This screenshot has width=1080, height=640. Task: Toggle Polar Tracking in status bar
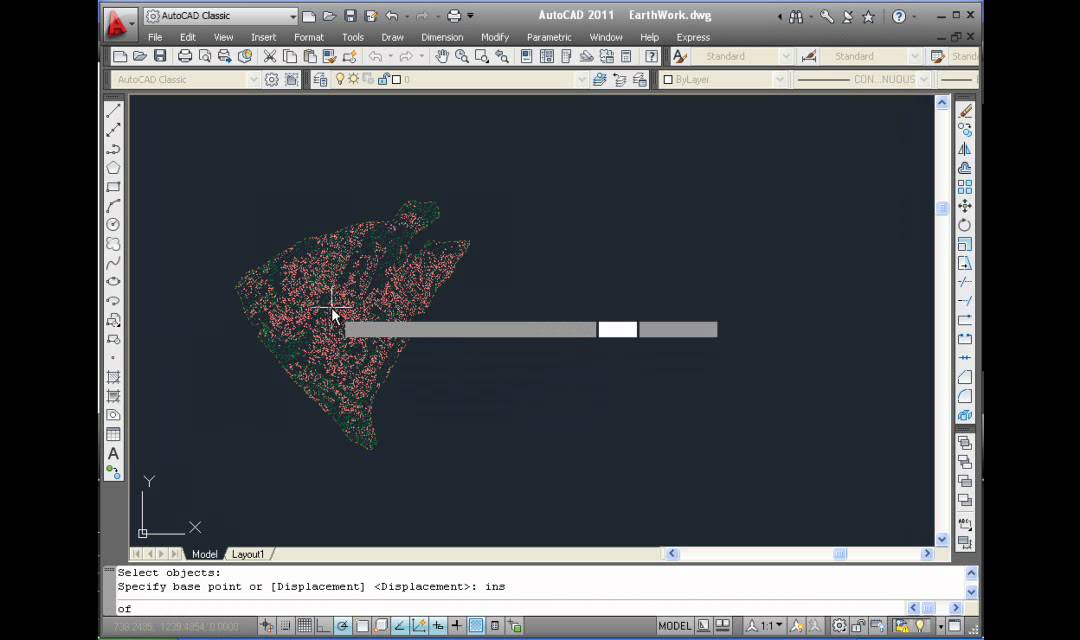click(342, 626)
